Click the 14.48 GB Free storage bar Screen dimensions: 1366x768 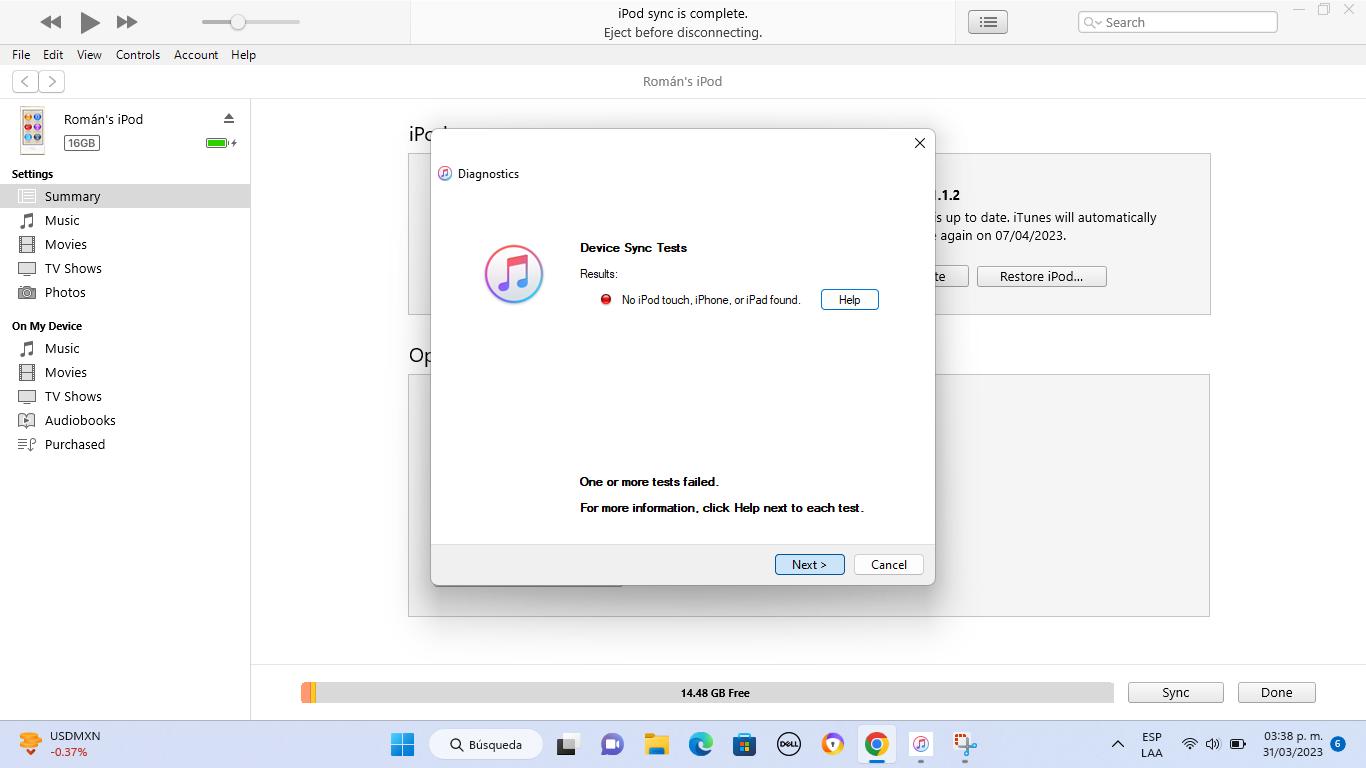pyautogui.click(x=707, y=692)
